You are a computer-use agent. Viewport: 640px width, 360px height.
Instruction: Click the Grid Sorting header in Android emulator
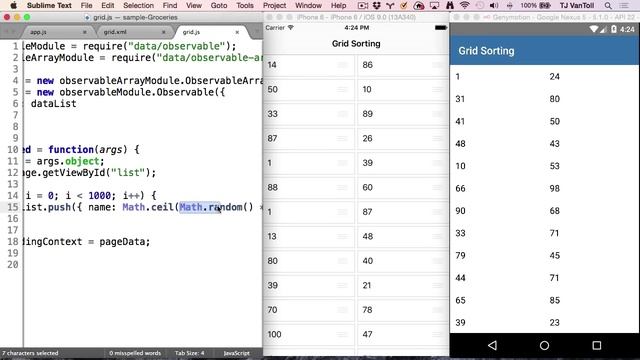486,51
